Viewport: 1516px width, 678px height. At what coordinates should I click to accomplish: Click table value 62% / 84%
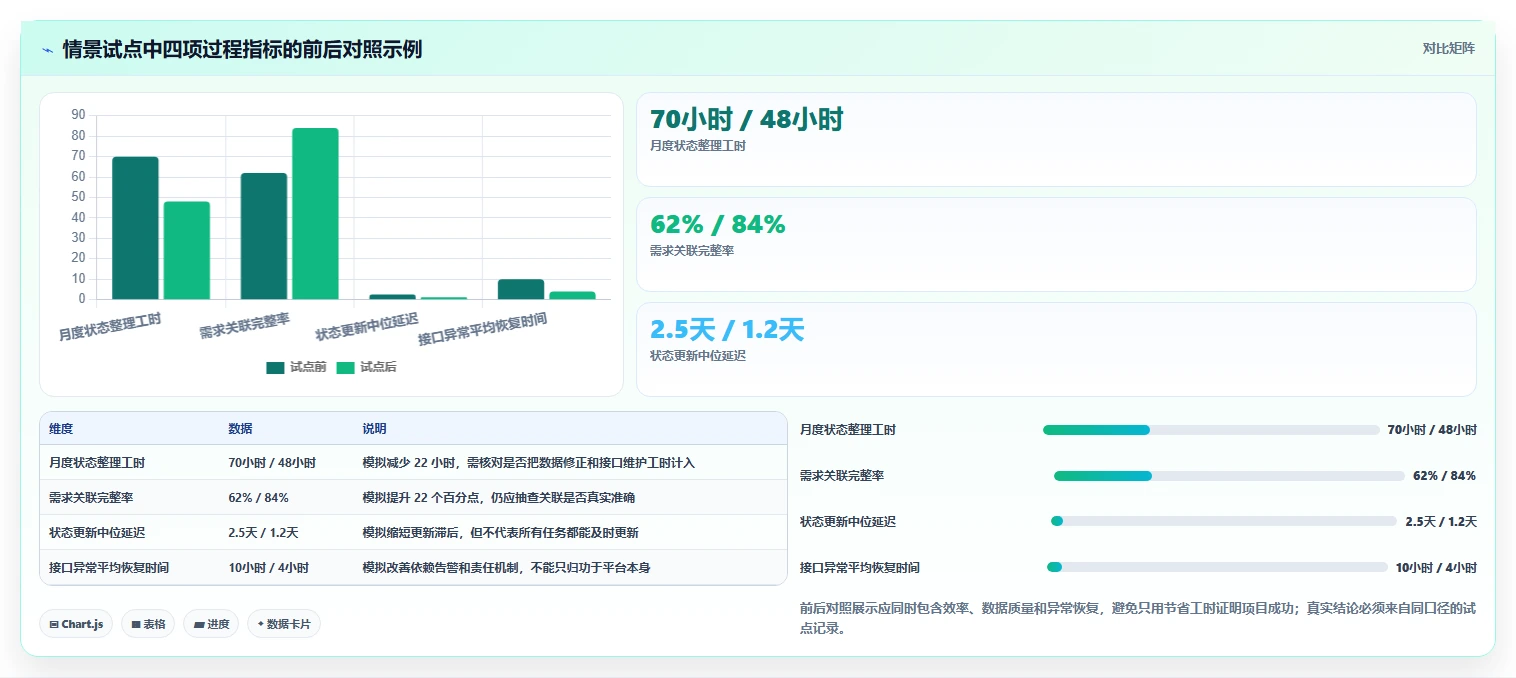[x=258, y=498]
